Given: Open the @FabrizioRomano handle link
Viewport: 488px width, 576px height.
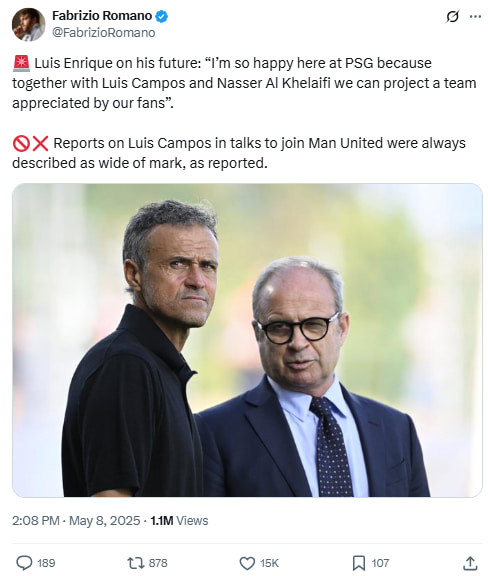Looking at the screenshot, I should pos(104,33).
